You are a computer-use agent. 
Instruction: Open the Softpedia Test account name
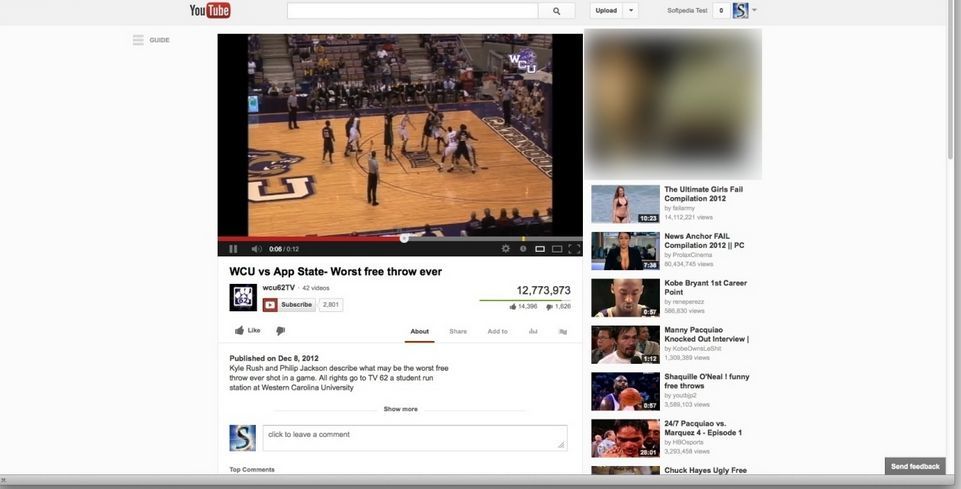tap(687, 10)
